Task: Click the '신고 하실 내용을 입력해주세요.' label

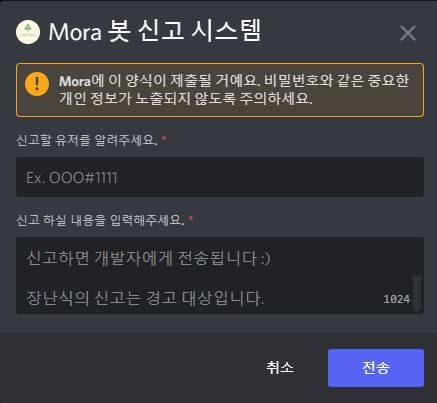Action: (100, 220)
